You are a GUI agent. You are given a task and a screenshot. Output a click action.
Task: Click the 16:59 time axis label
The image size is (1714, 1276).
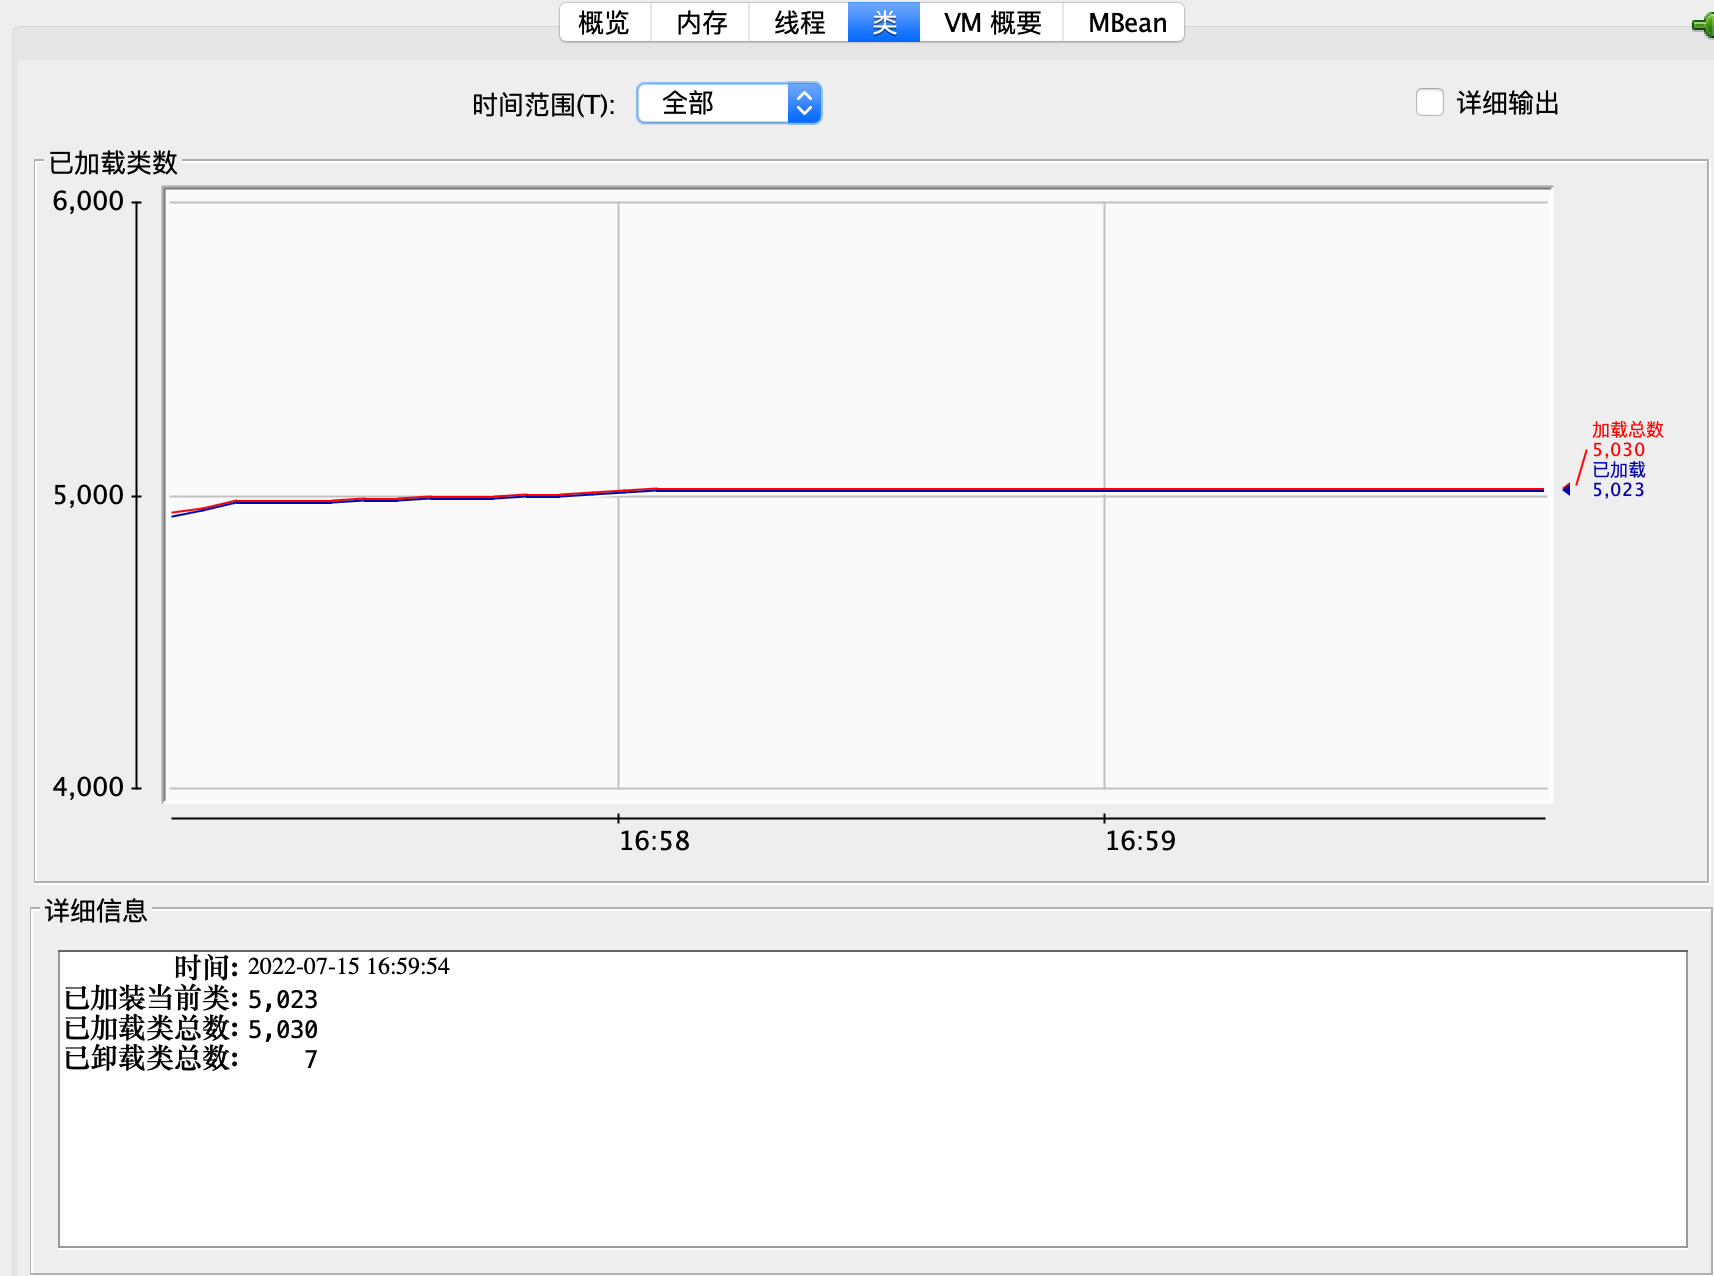pos(1140,841)
